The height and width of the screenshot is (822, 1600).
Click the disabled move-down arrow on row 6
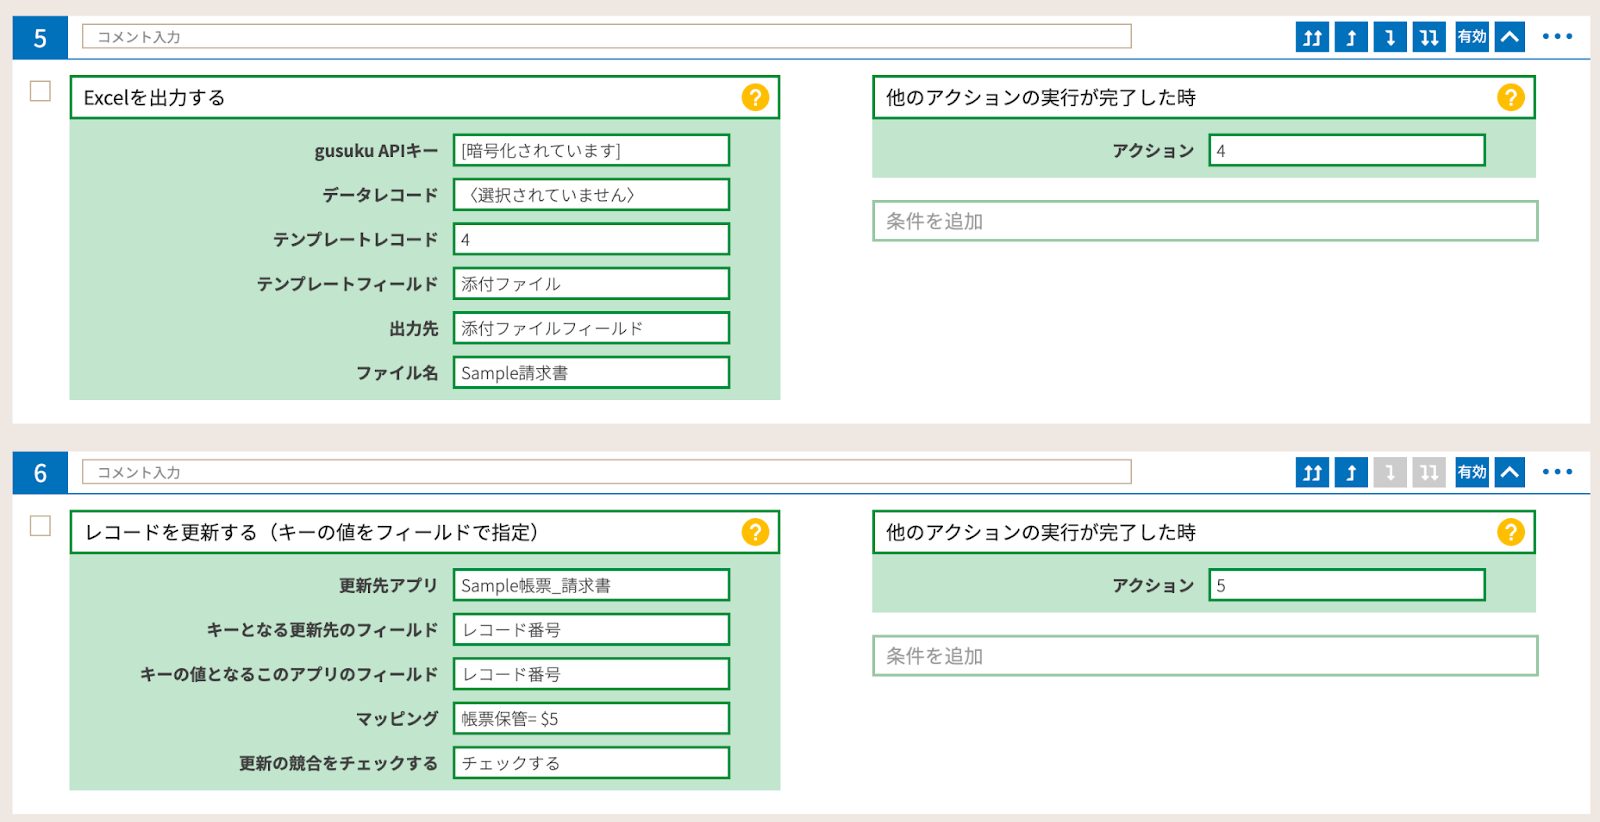tap(1390, 472)
